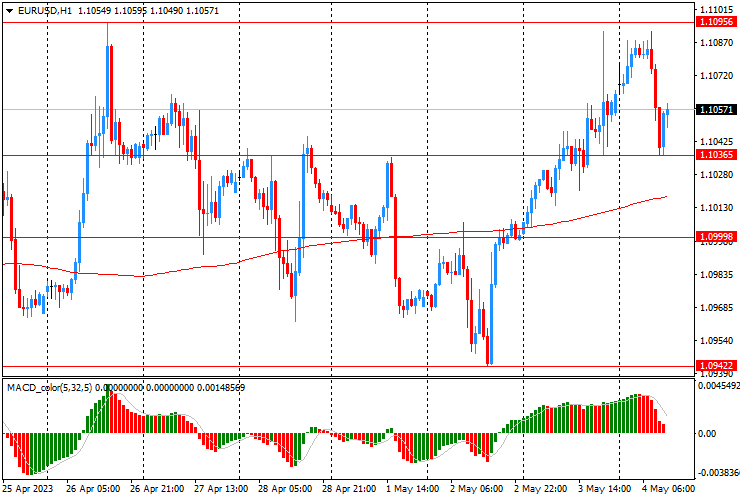
Task: Click the 1.09835 price scale value
Action: 717,275
